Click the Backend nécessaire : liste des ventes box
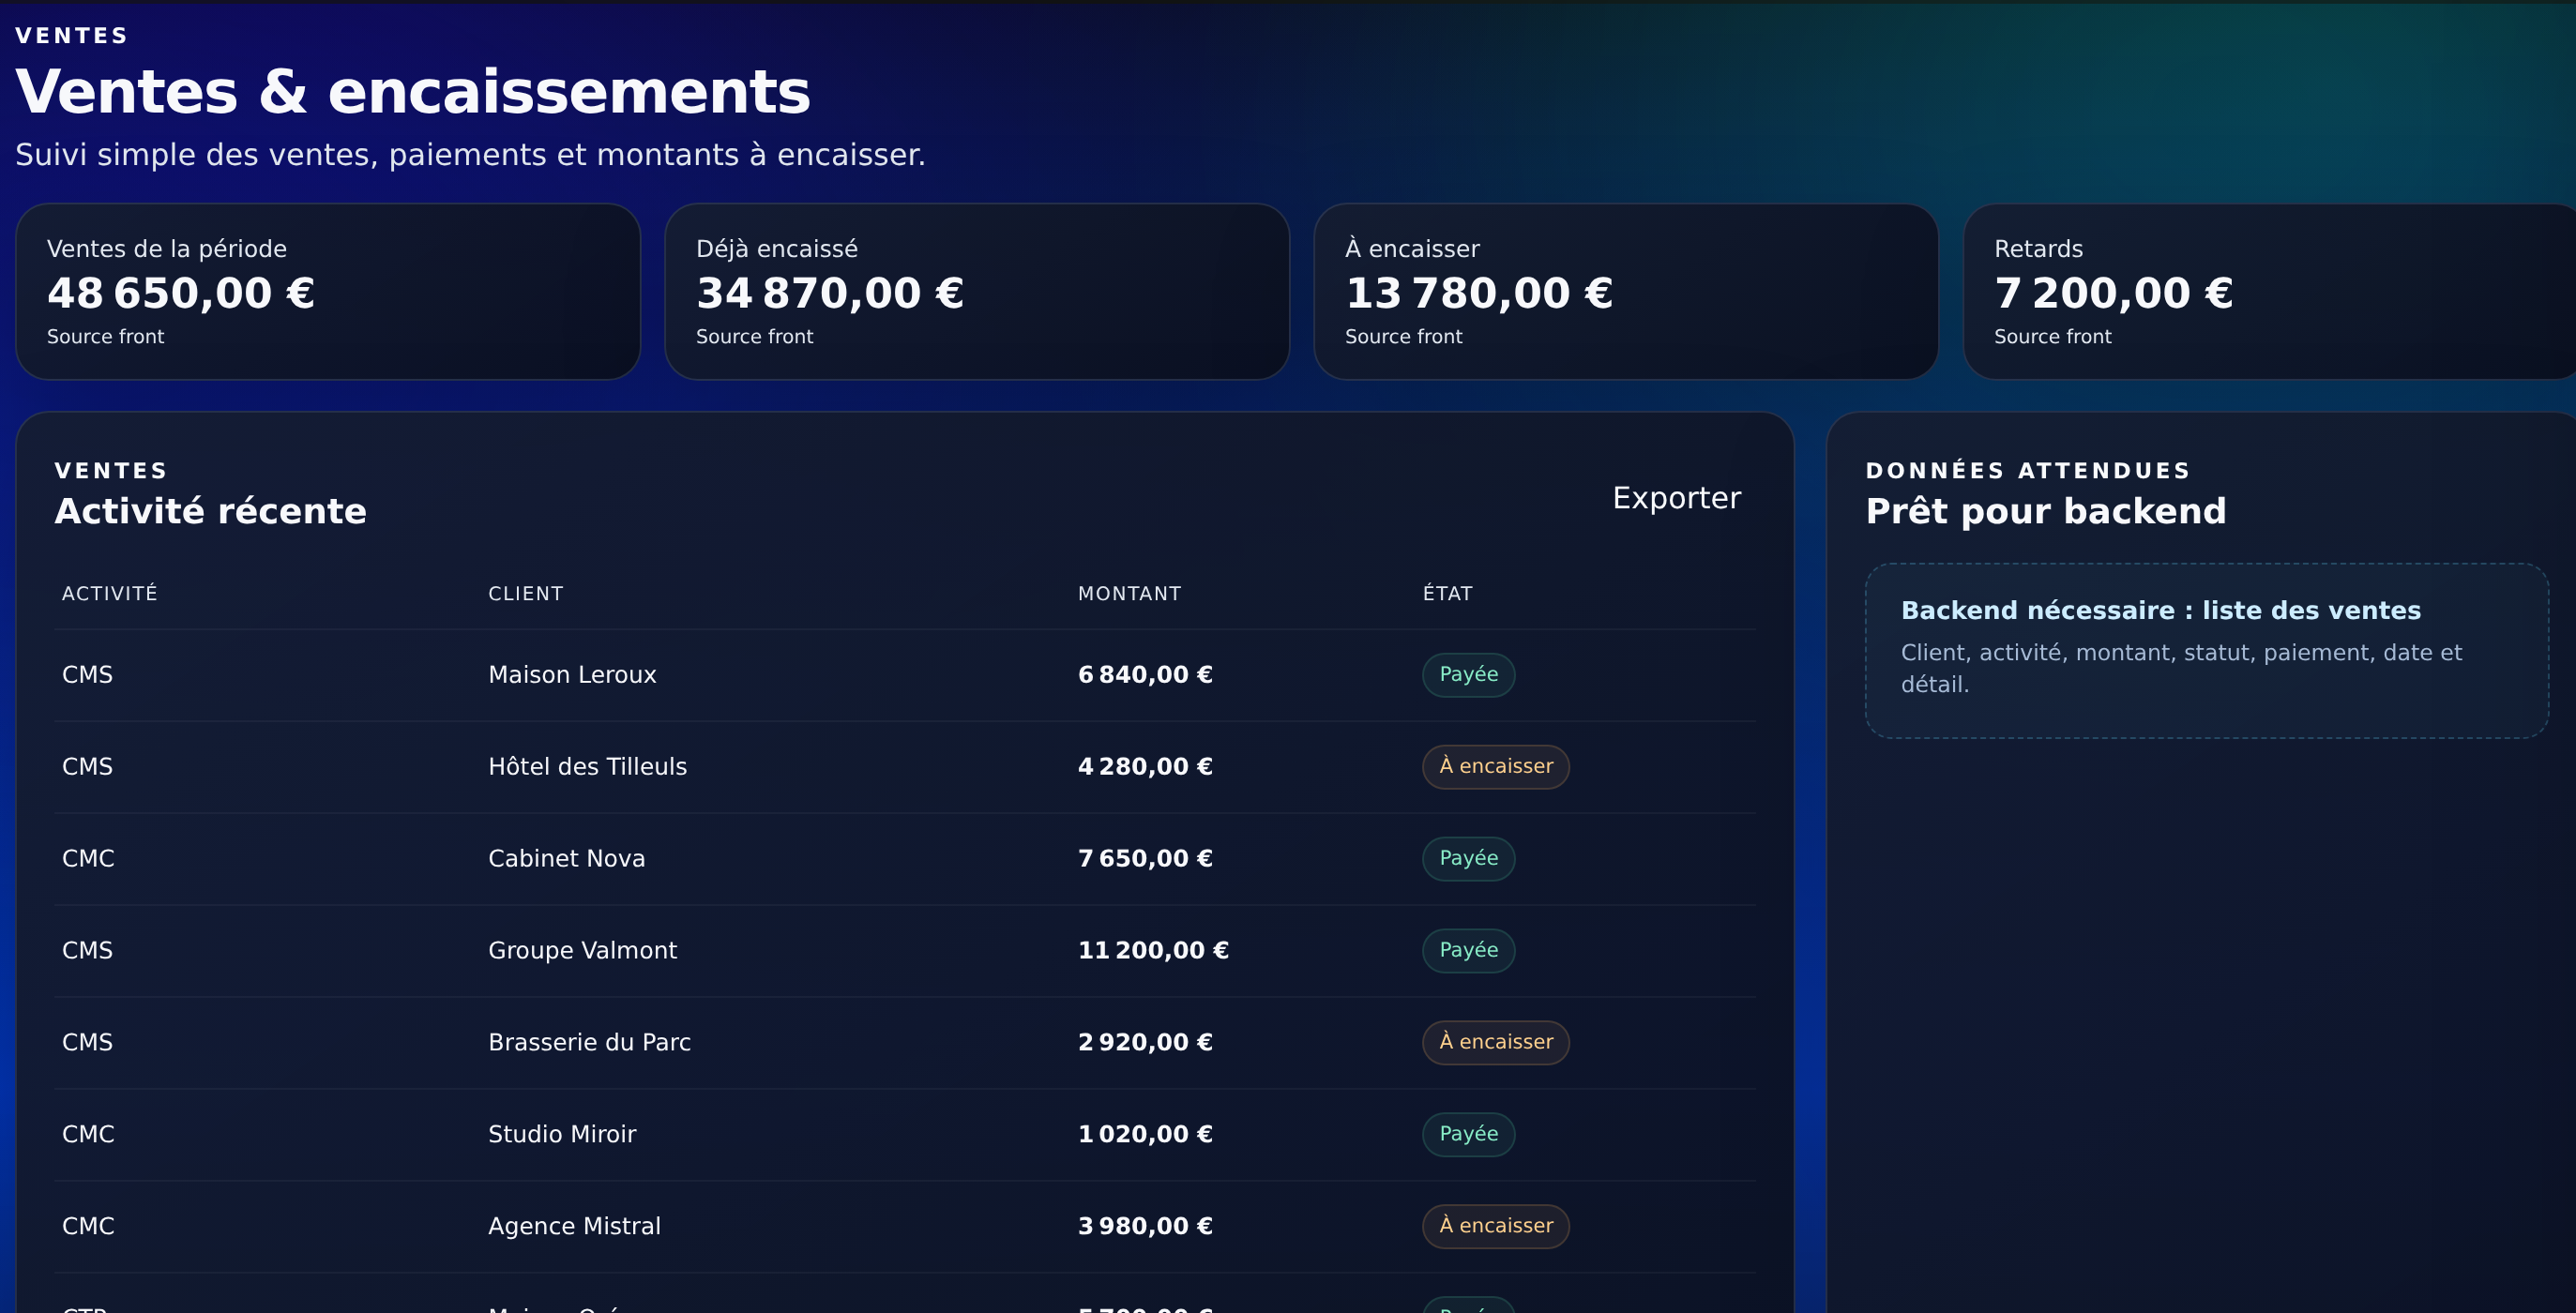 click(2206, 651)
